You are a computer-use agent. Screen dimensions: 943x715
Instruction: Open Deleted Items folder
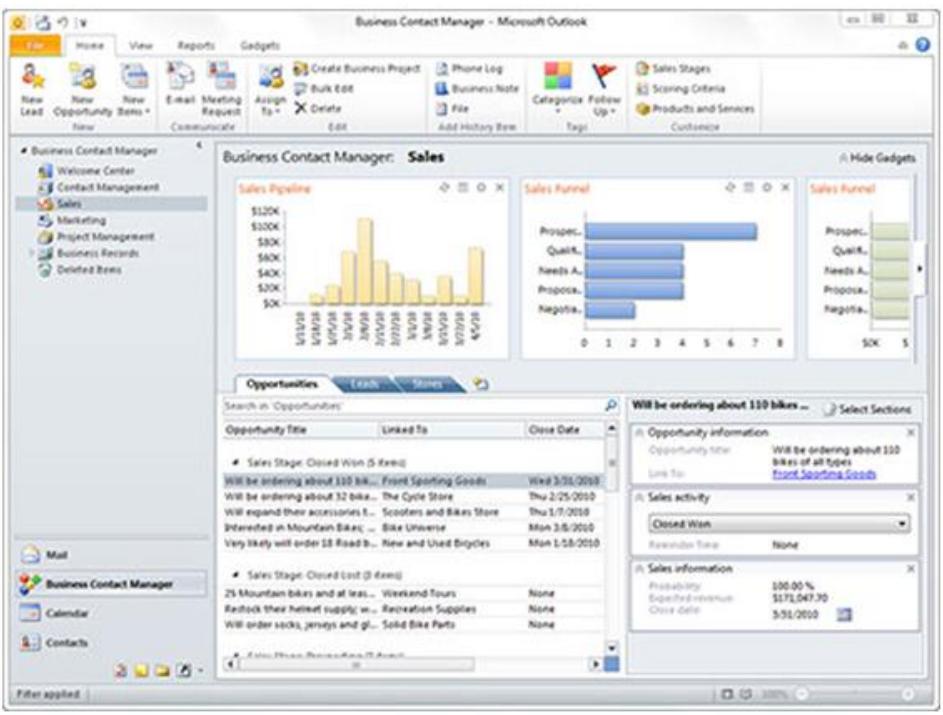point(80,269)
